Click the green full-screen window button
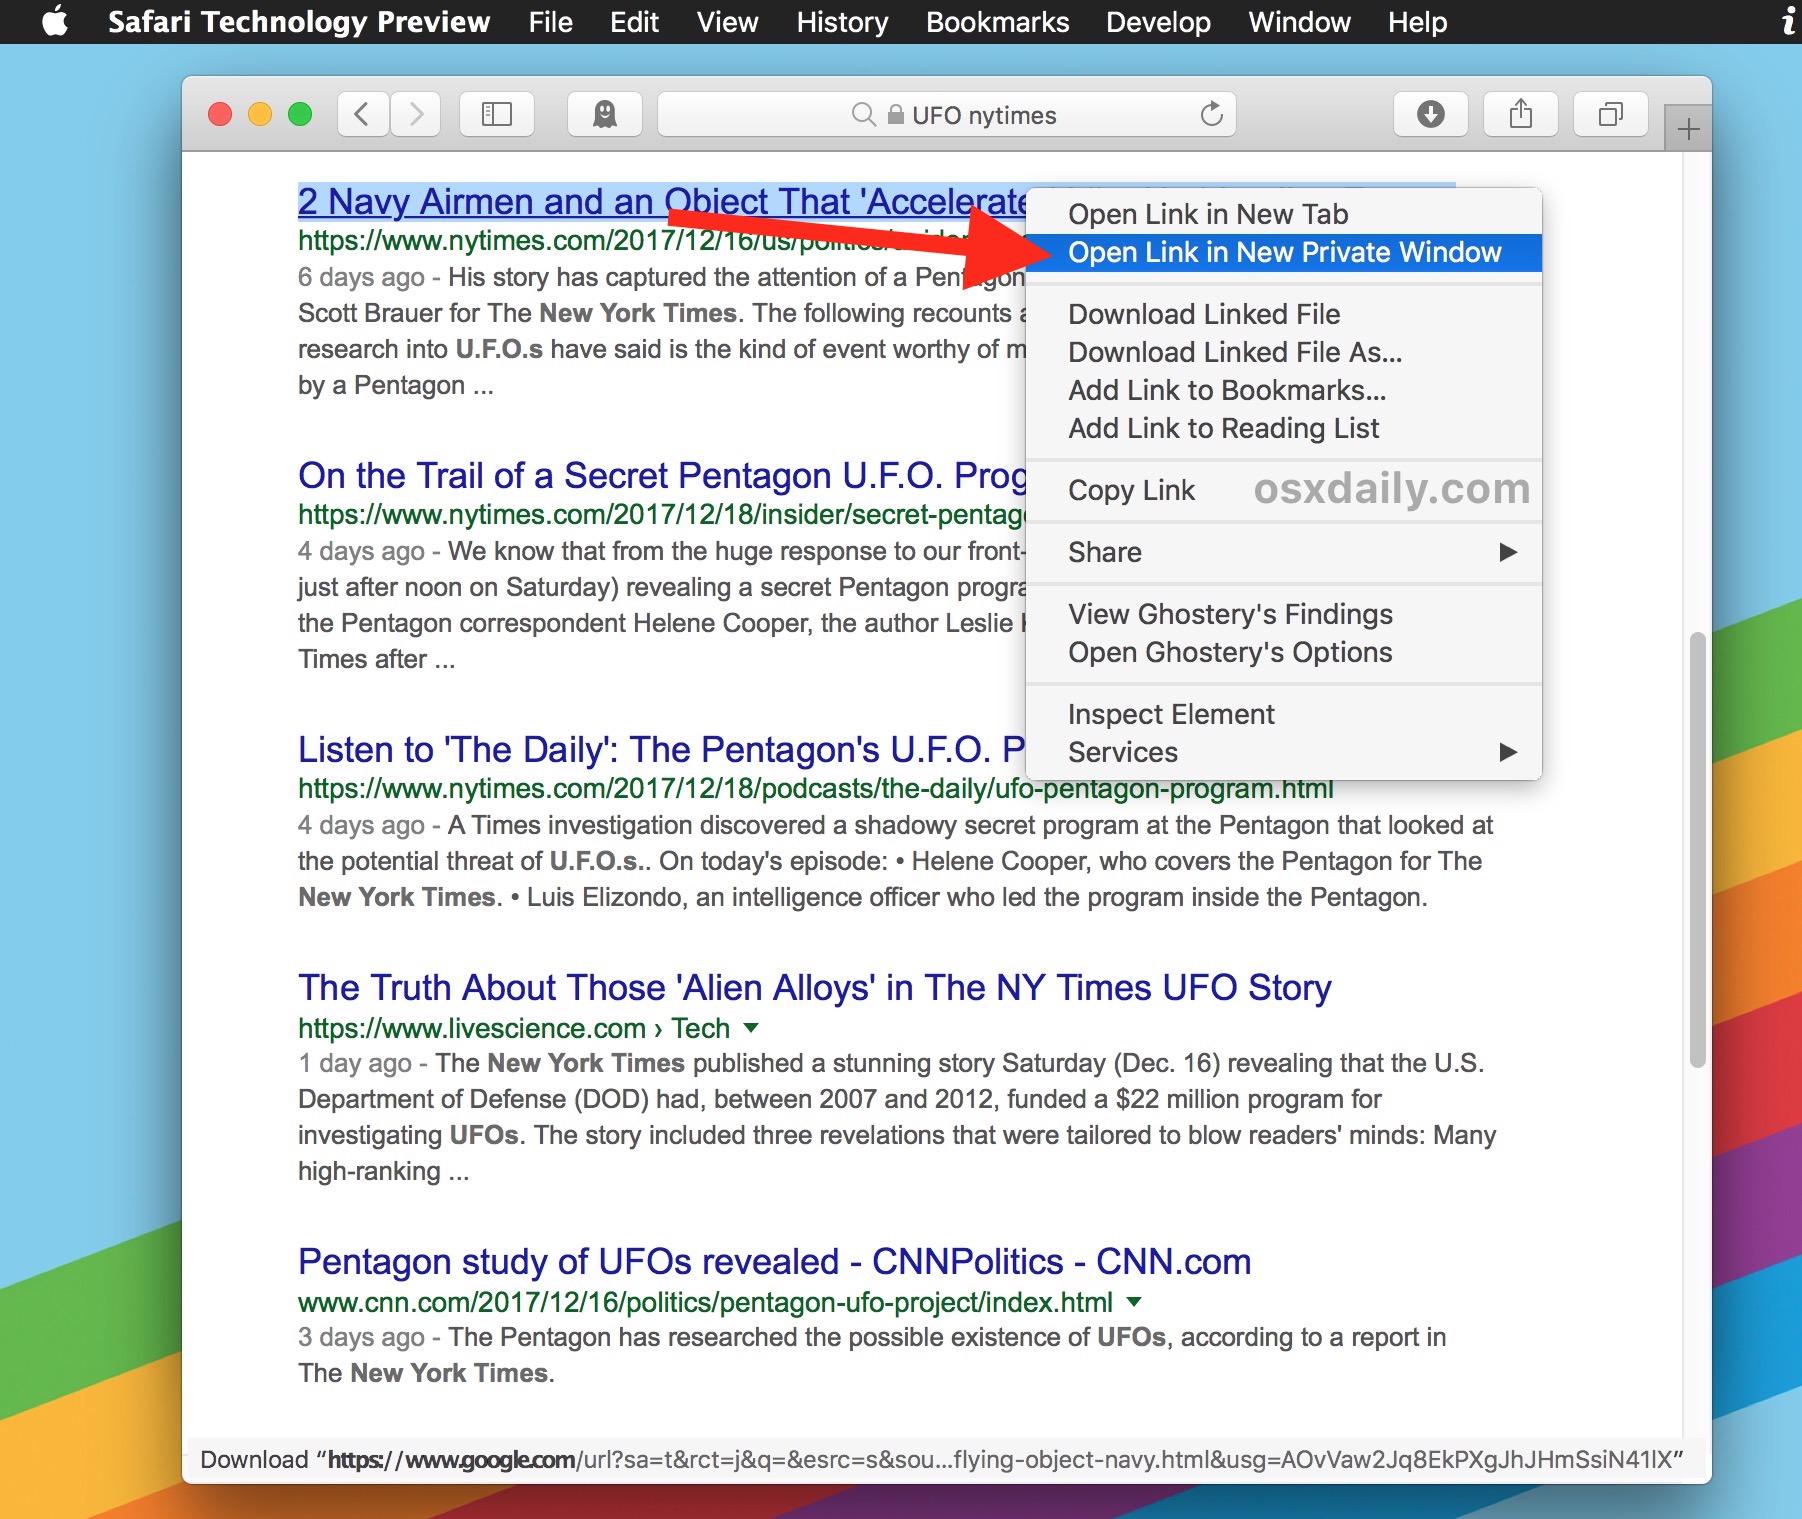This screenshot has height=1519, width=1802. coord(300,114)
